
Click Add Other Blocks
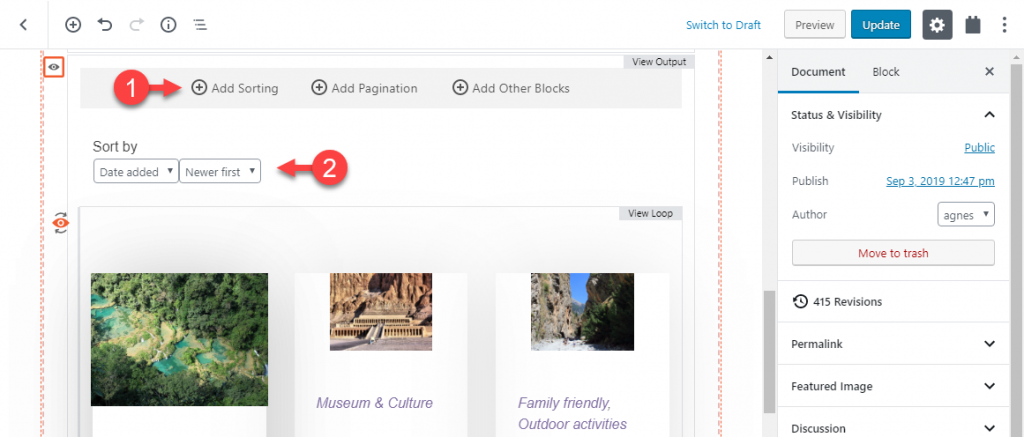pyautogui.click(x=511, y=88)
